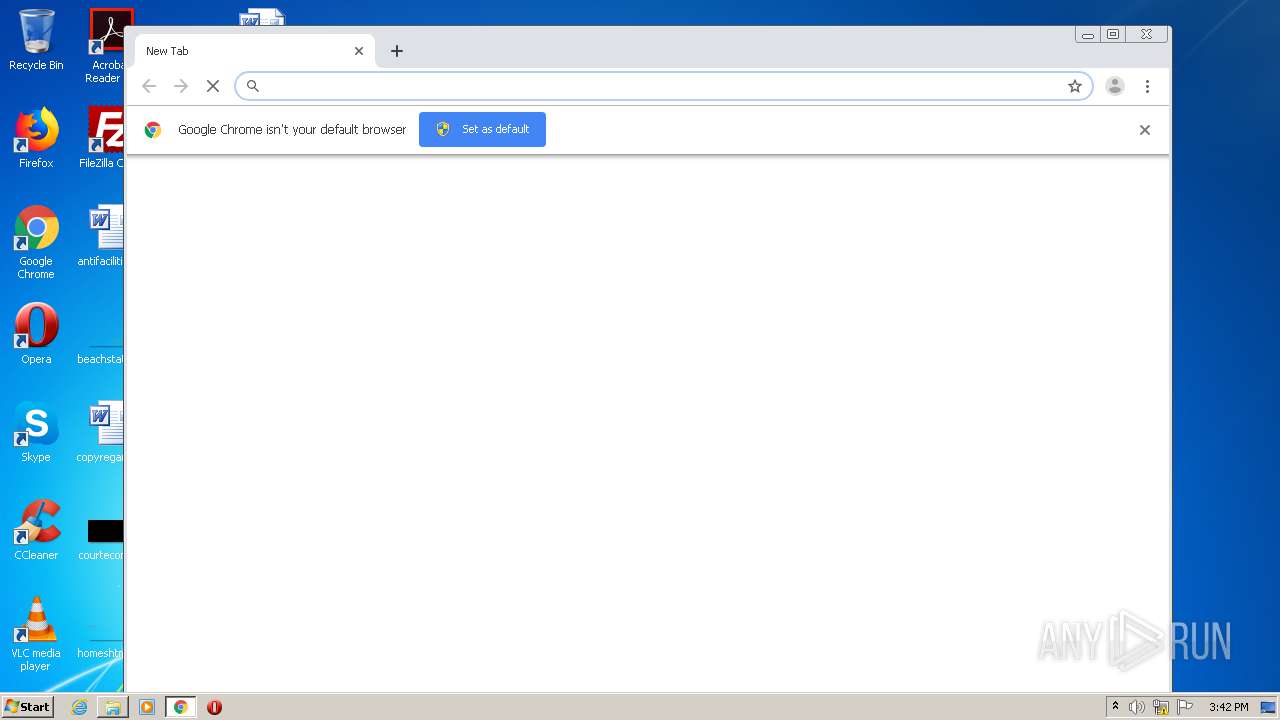The height and width of the screenshot is (720, 1280).
Task: Open Windows Media Player from the taskbar
Action: 147,707
